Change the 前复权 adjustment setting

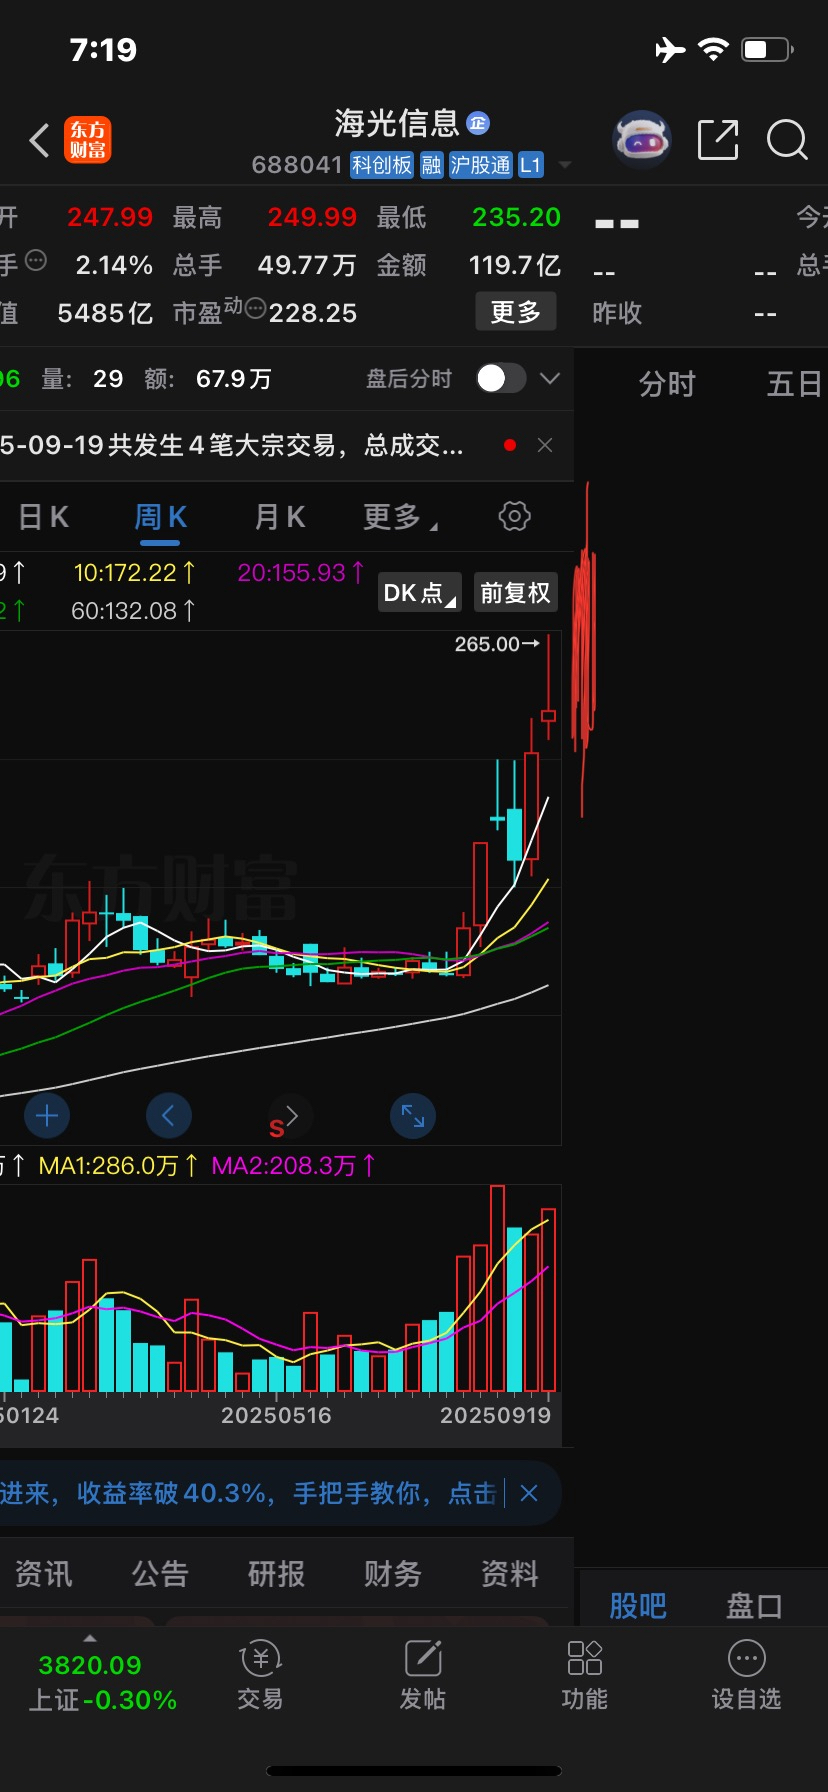click(515, 593)
